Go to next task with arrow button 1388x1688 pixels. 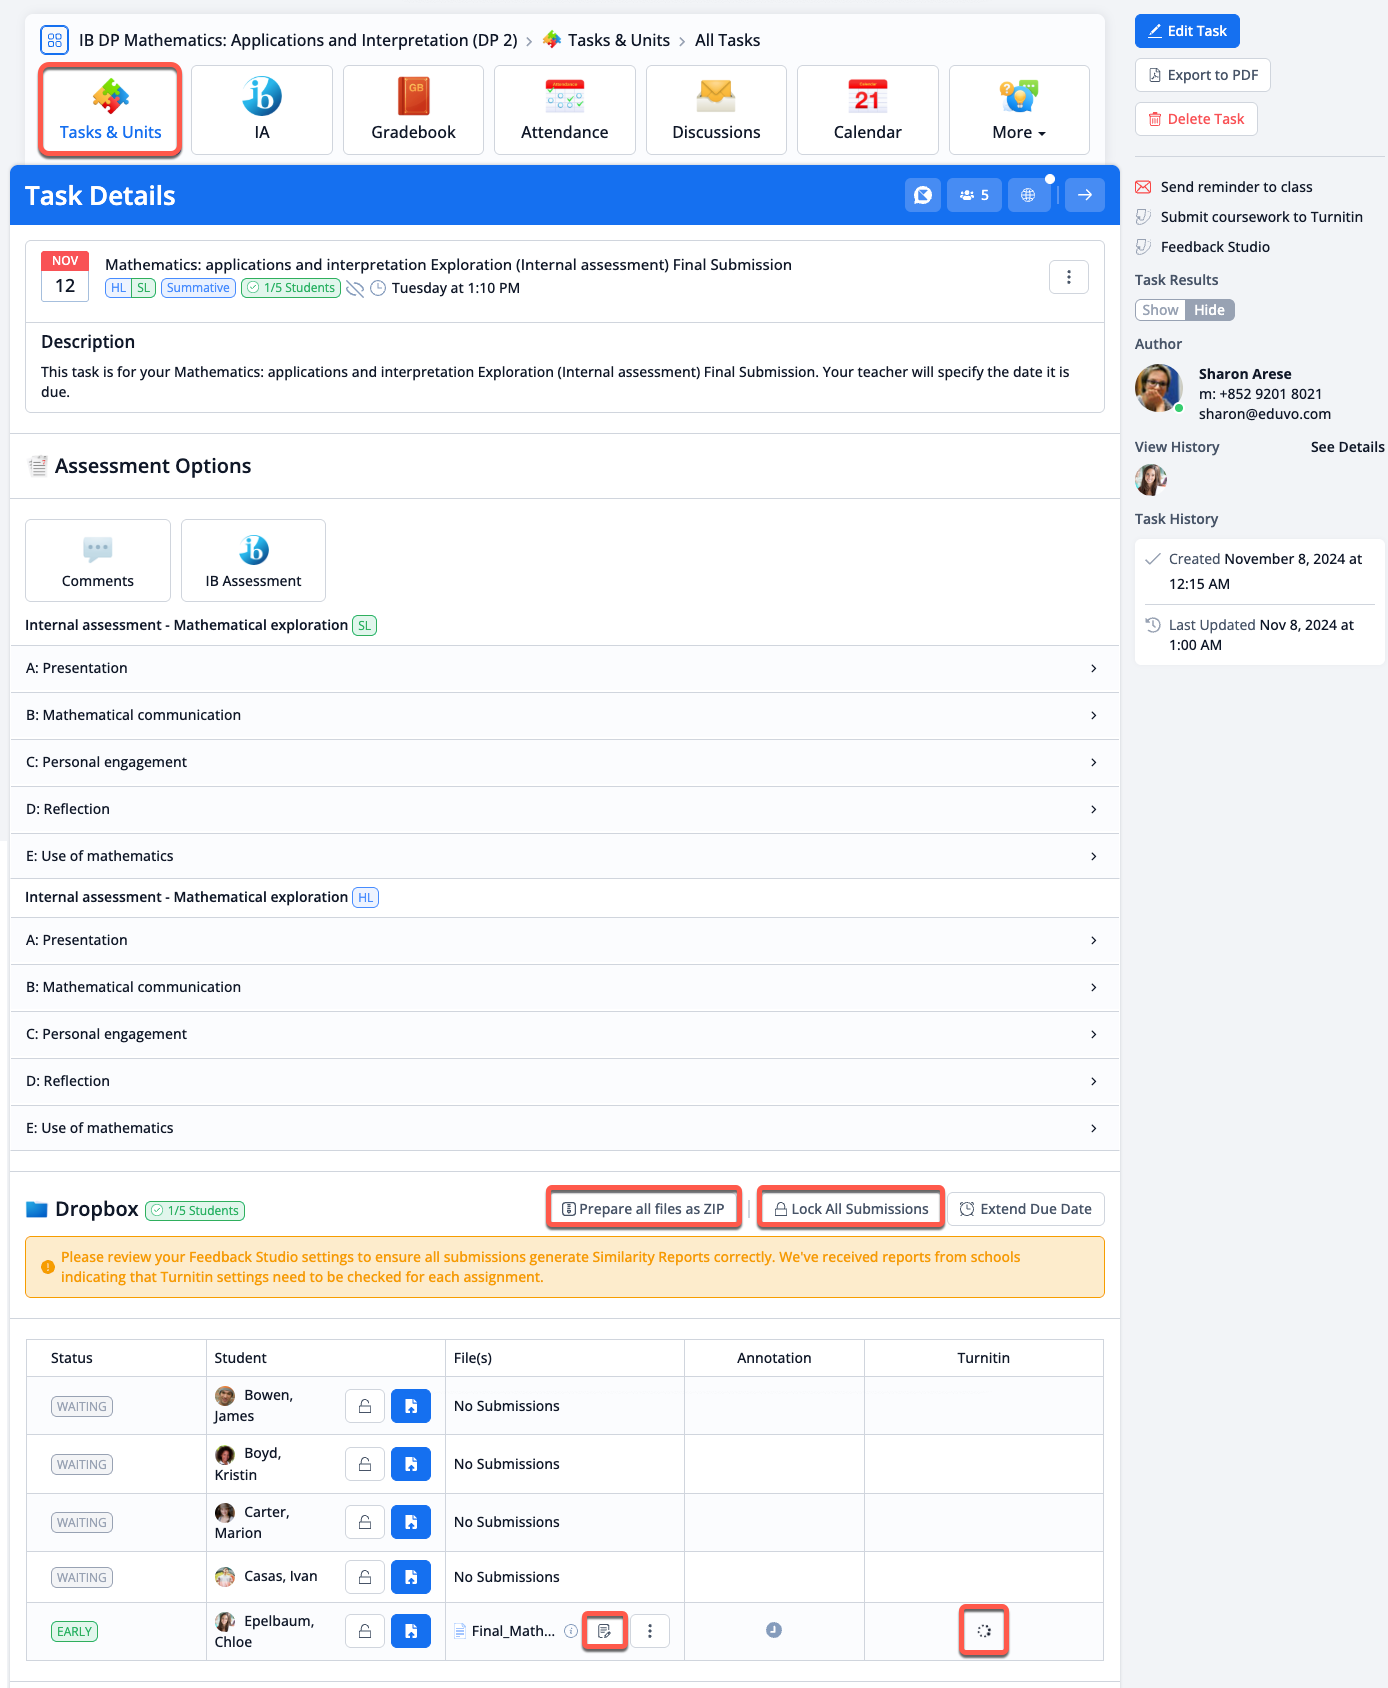pyautogui.click(x=1085, y=195)
